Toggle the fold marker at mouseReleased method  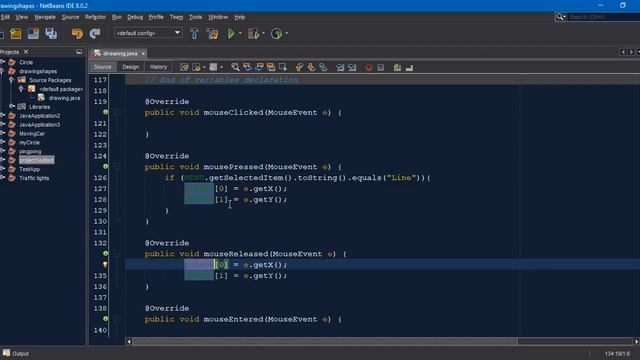[117, 253]
